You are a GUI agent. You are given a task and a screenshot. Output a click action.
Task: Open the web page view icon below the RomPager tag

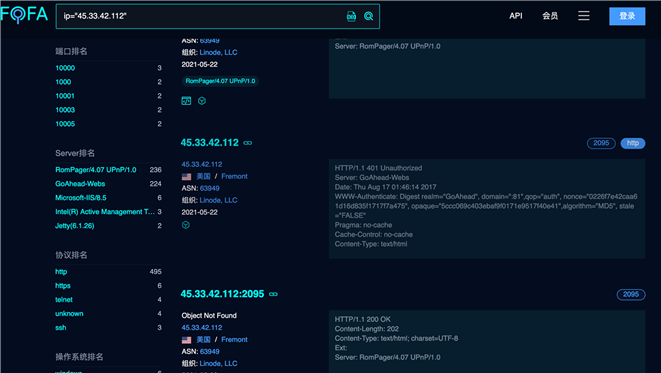(x=186, y=101)
